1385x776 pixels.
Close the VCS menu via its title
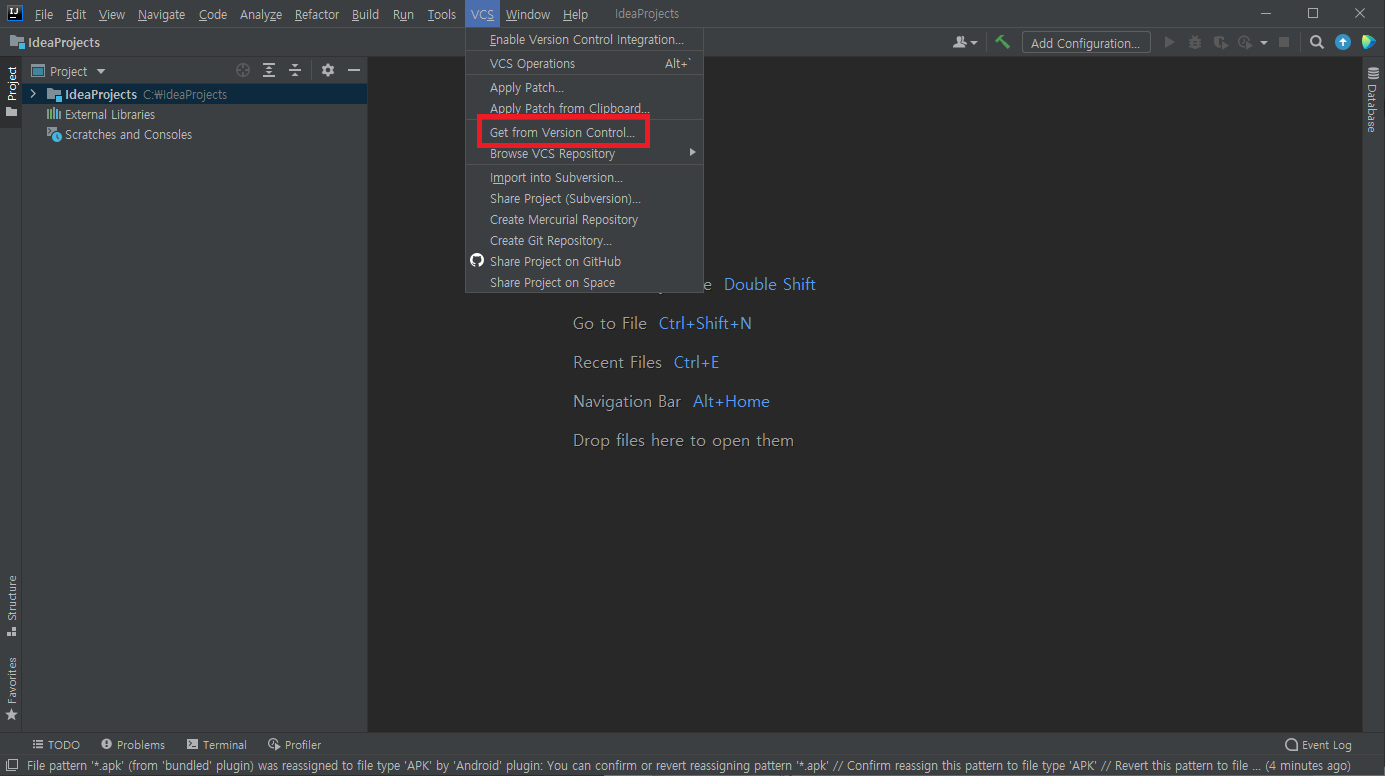tap(483, 14)
